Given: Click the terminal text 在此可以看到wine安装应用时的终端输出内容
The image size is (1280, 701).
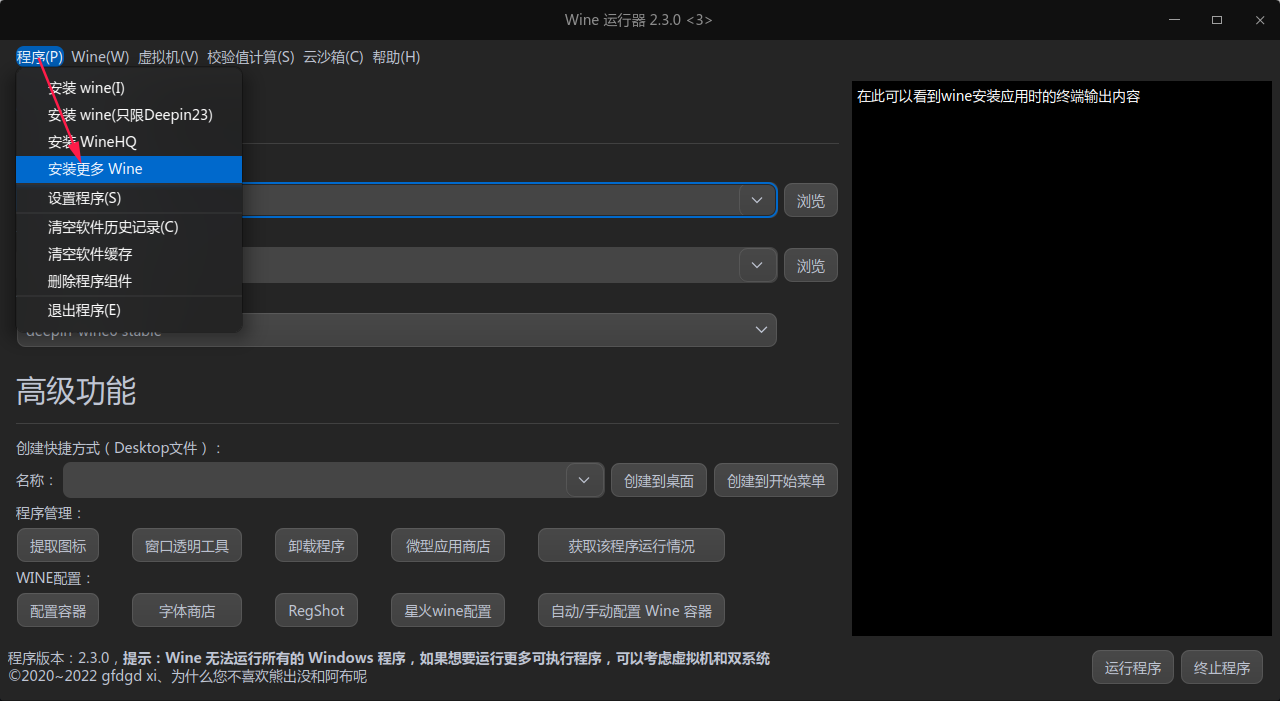Looking at the screenshot, I should click(x=998, y=97).
